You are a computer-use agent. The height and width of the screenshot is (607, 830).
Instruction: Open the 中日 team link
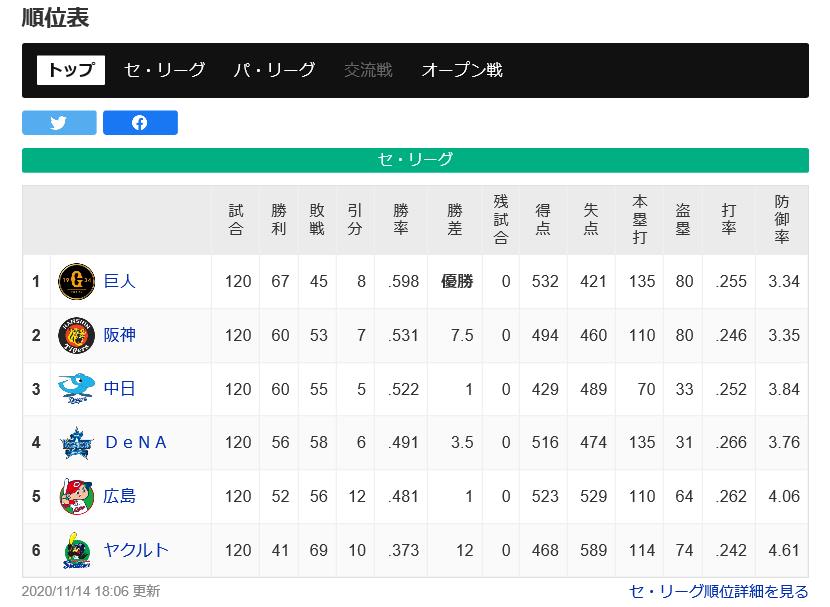[120, 388]
